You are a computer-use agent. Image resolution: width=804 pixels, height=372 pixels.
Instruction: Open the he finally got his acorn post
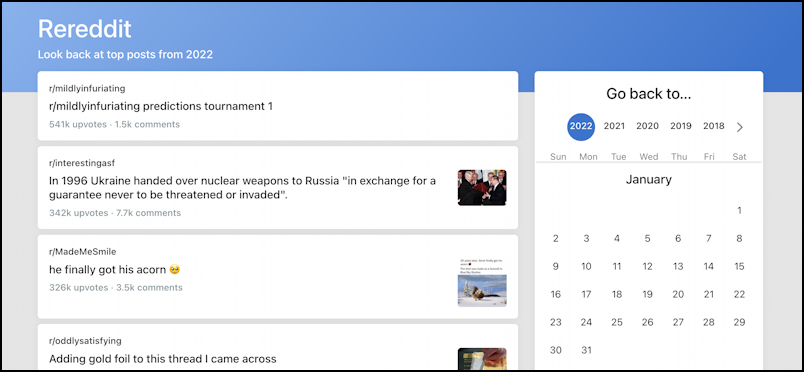[114, 269]
